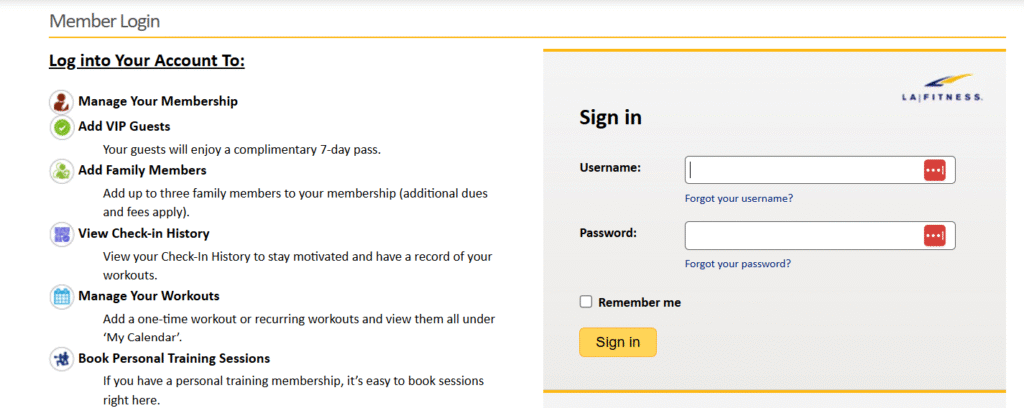Click the Book Personal Training Sessions heading
Image resolution: width=1024 pixels, height=408 pixels.
pyautogui.click(x=174, y=358)
